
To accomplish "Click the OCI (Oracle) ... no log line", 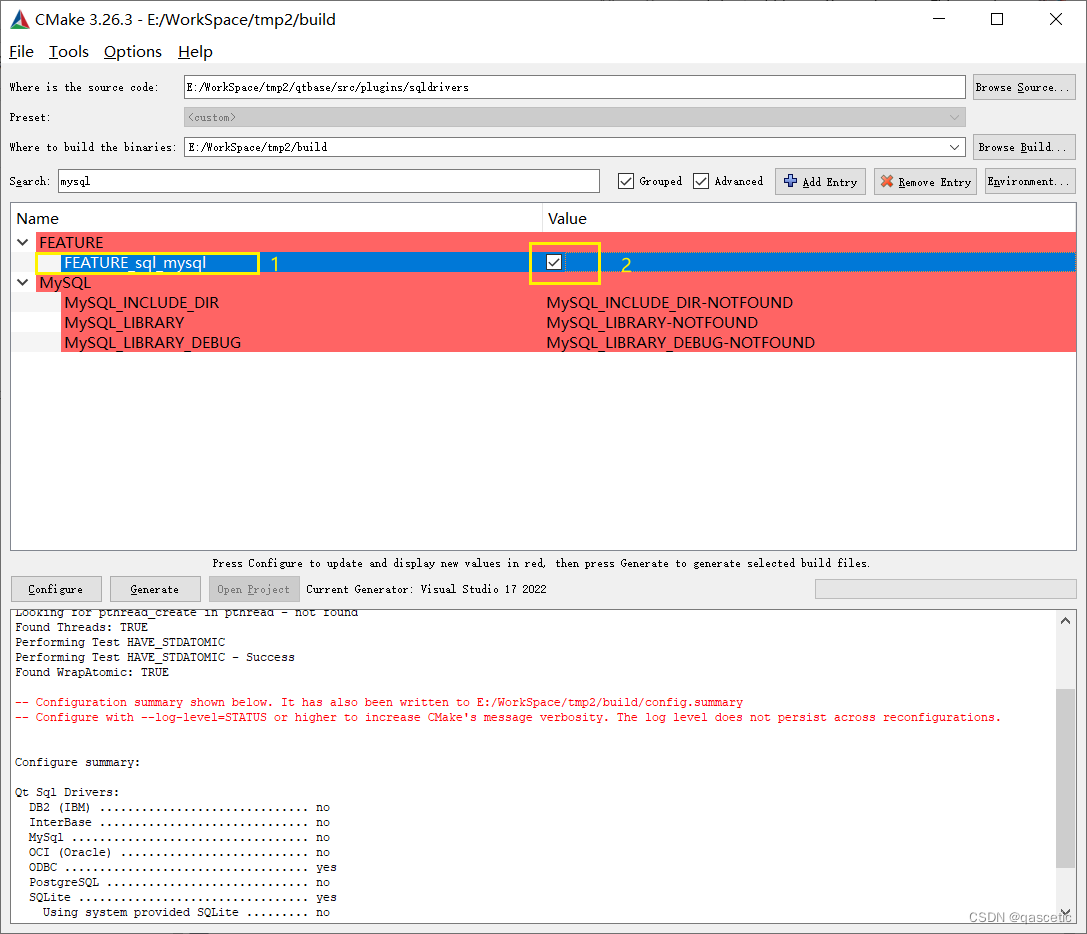I will tap(180, 852).
